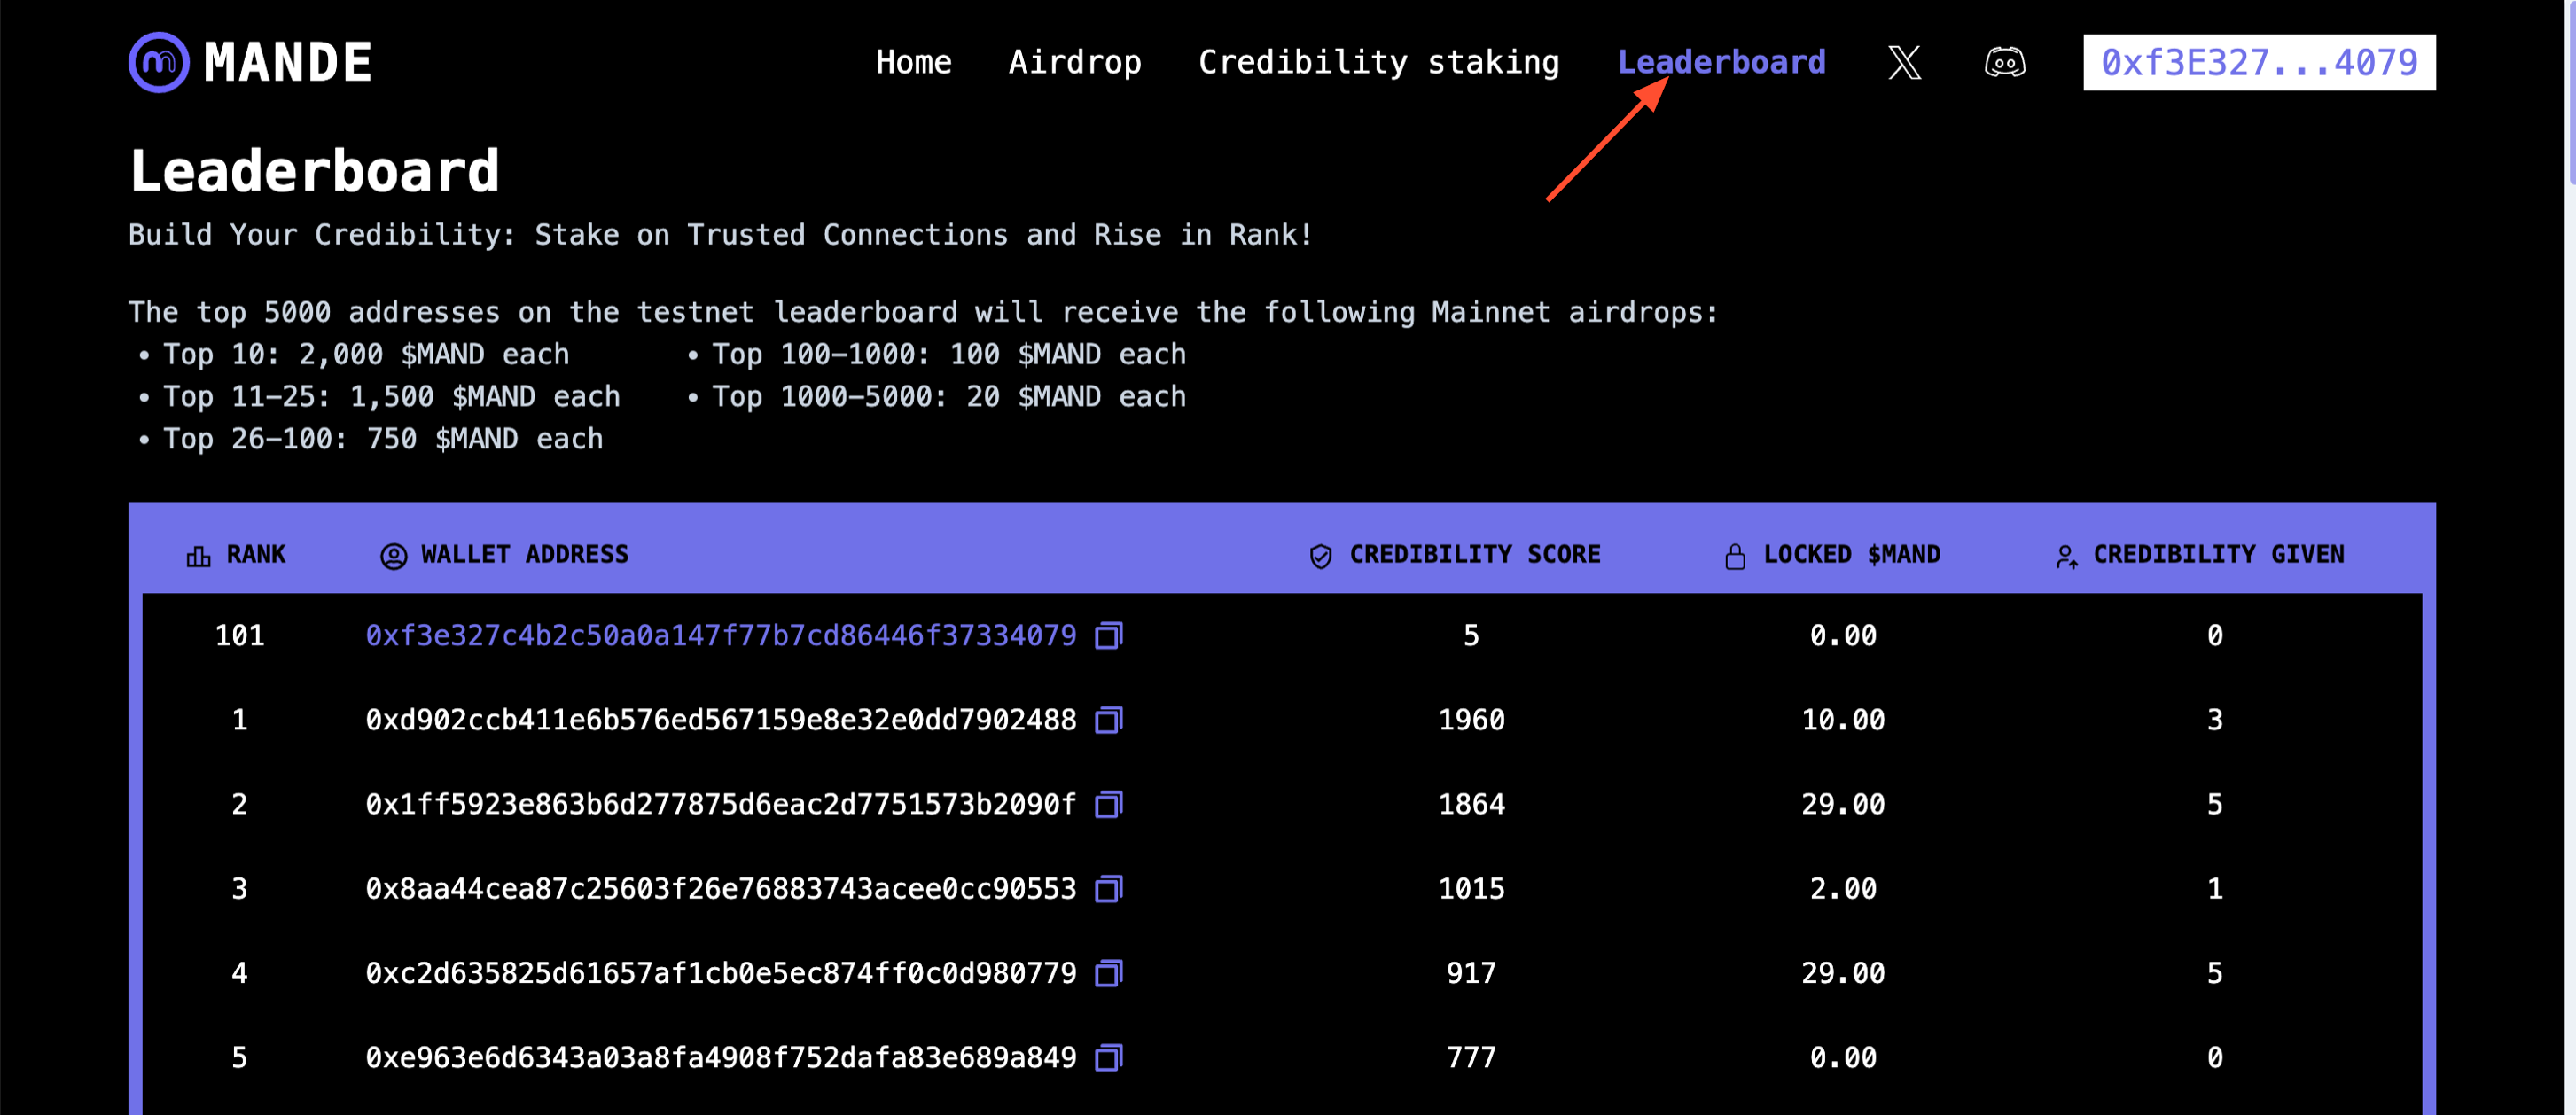
Task: Click connected wallet button 0xf3E327...4079
Action: (2259, 62)
